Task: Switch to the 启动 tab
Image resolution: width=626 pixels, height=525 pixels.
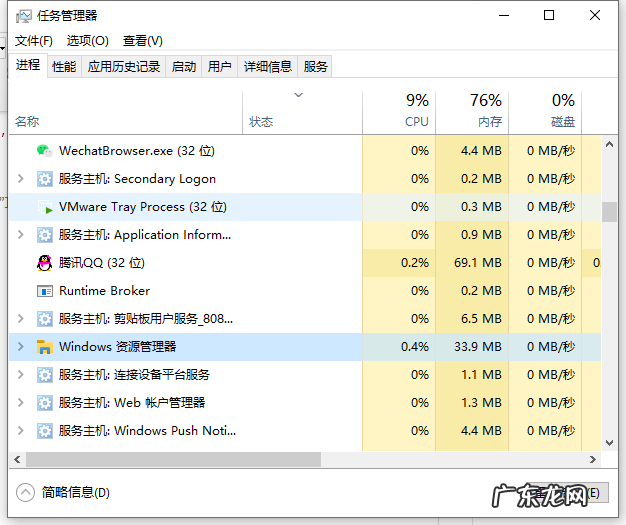Action: point(184,67)
